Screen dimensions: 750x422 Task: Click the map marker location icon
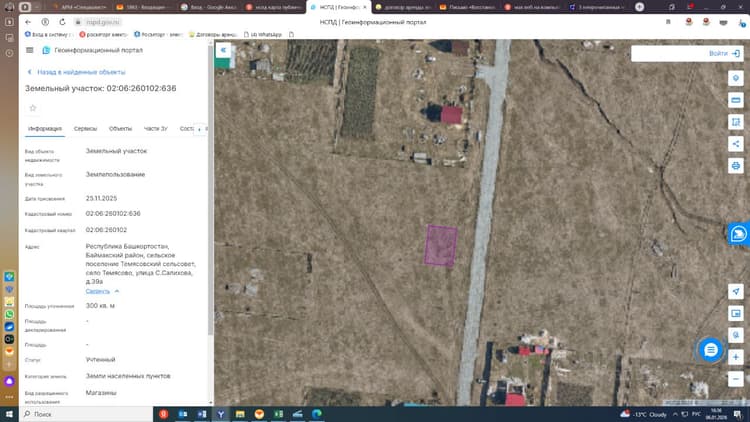click(735, 78)
